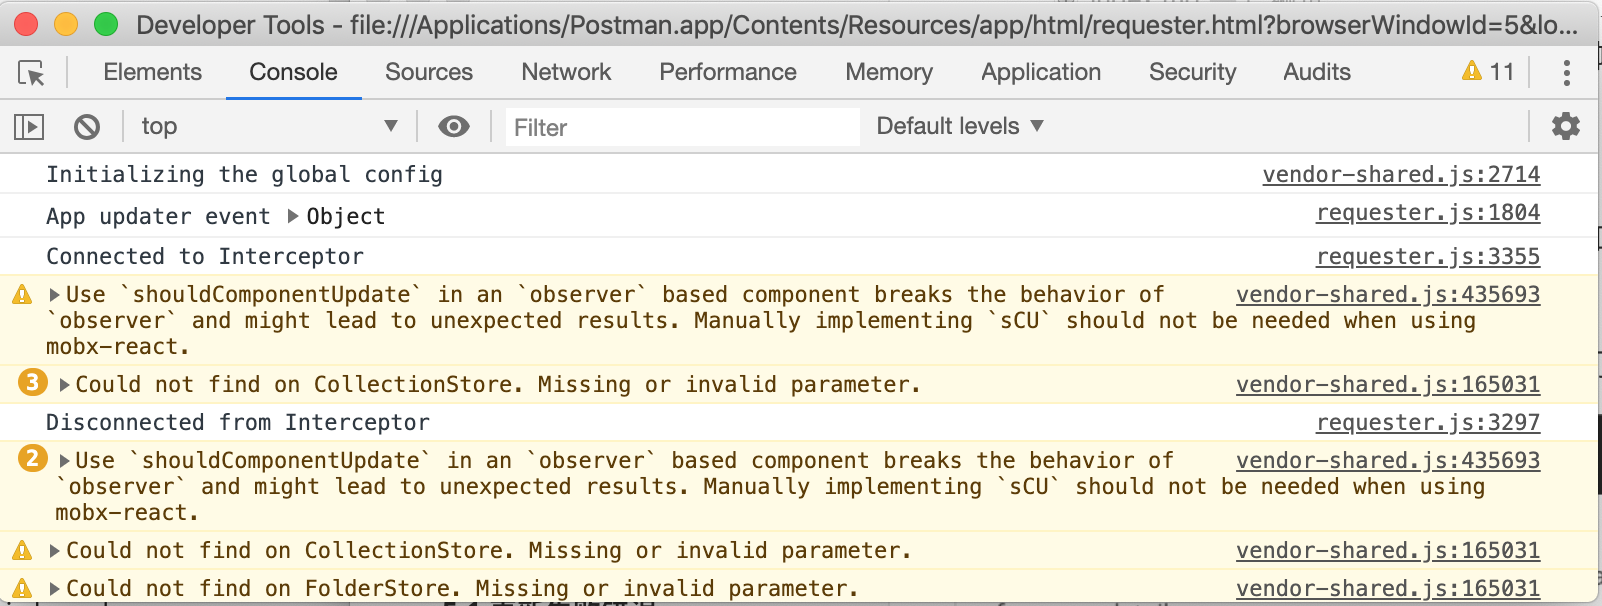The image size is (1602, 606).
Task: Open DevTools three-dot customize menu
Action: pos(1566,72)
